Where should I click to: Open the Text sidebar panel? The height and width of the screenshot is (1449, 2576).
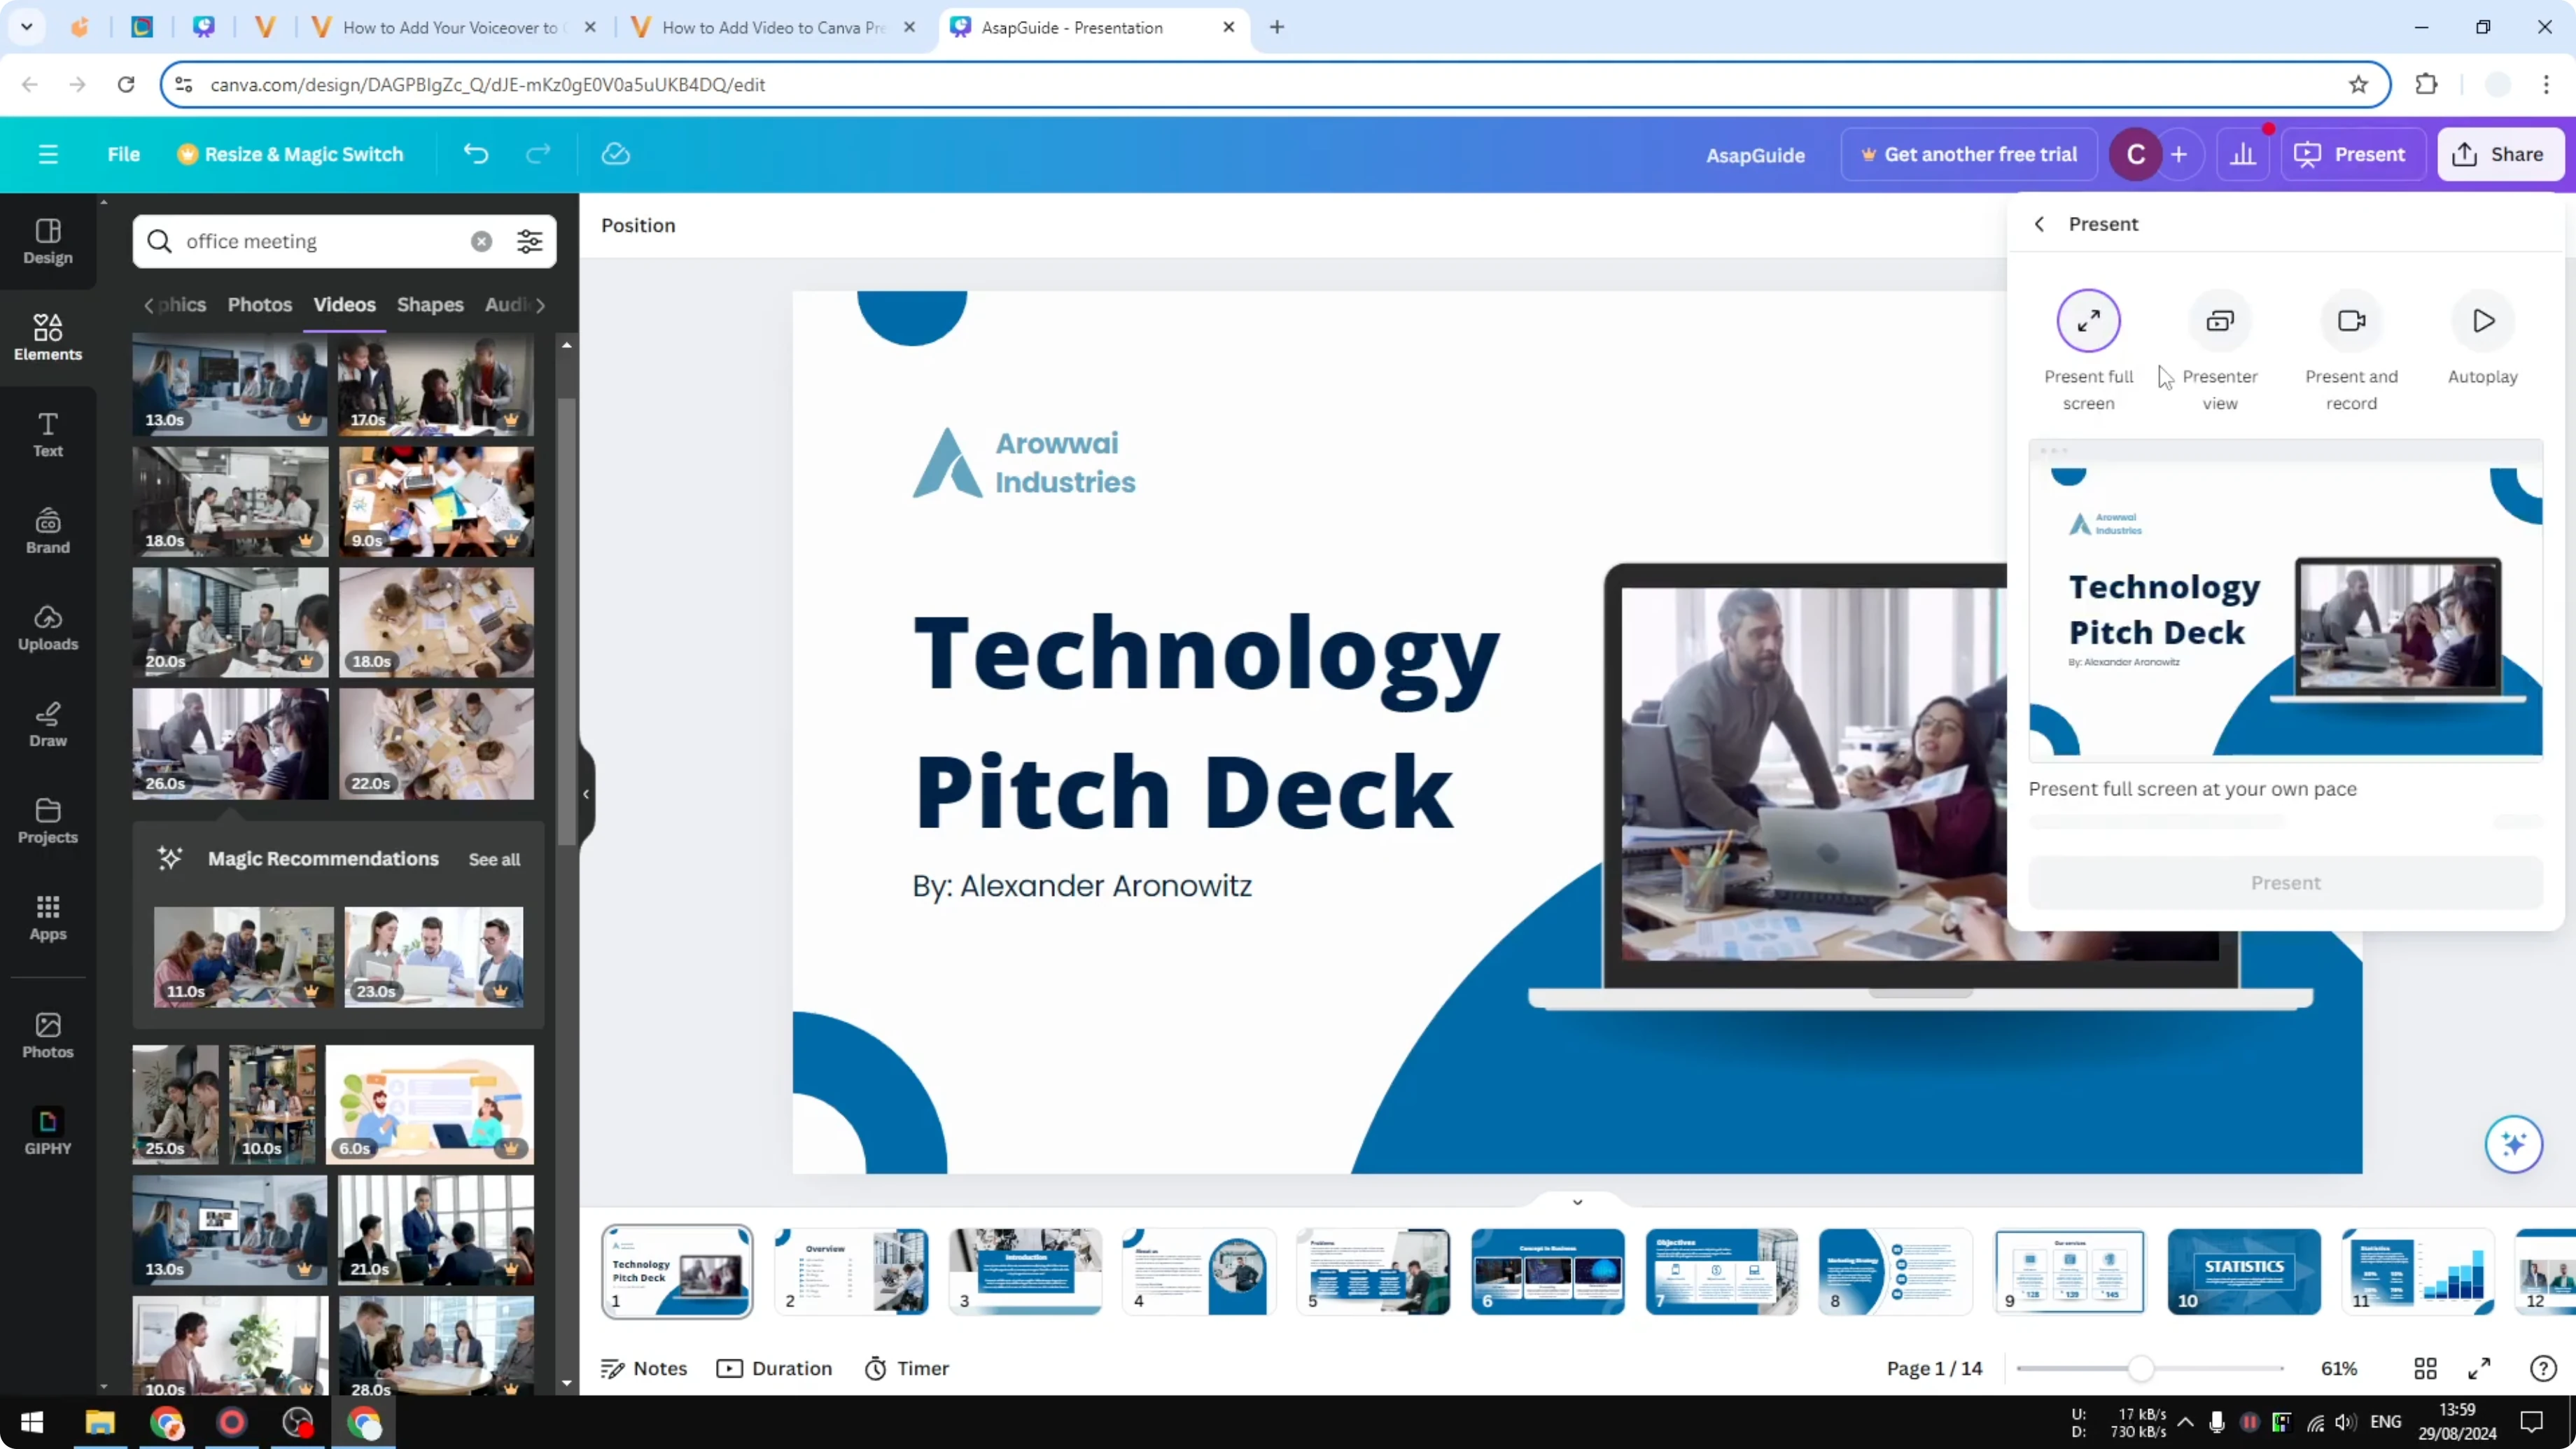coord(48,435)
